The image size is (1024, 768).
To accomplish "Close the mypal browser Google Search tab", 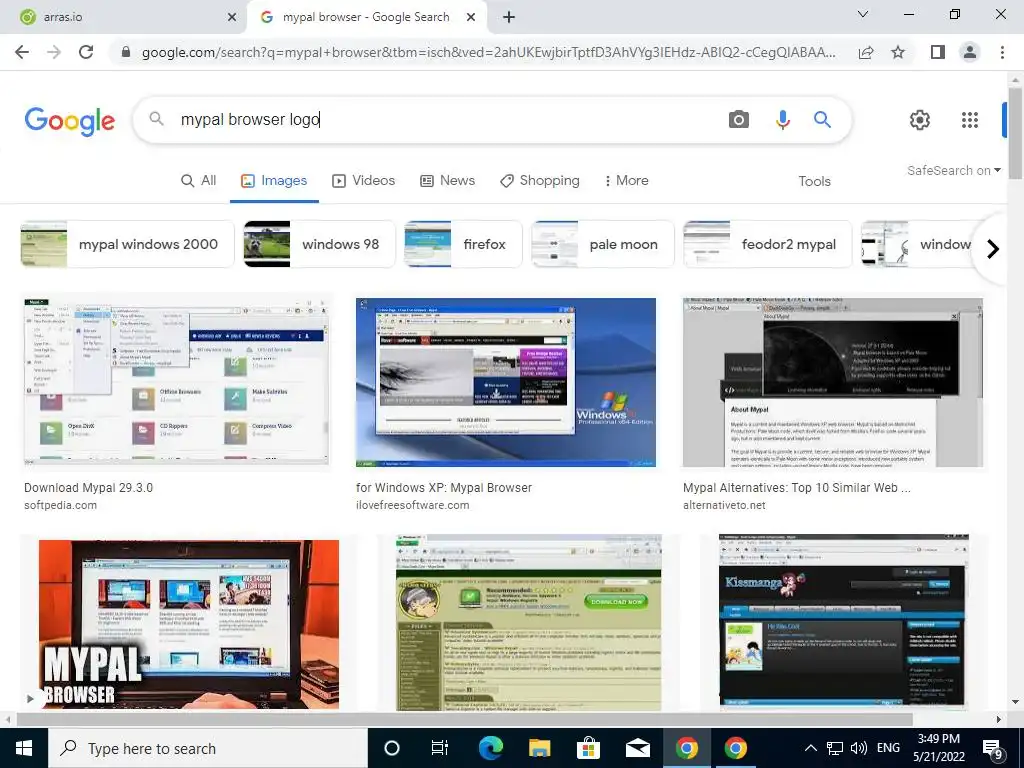I will point(471,17).
